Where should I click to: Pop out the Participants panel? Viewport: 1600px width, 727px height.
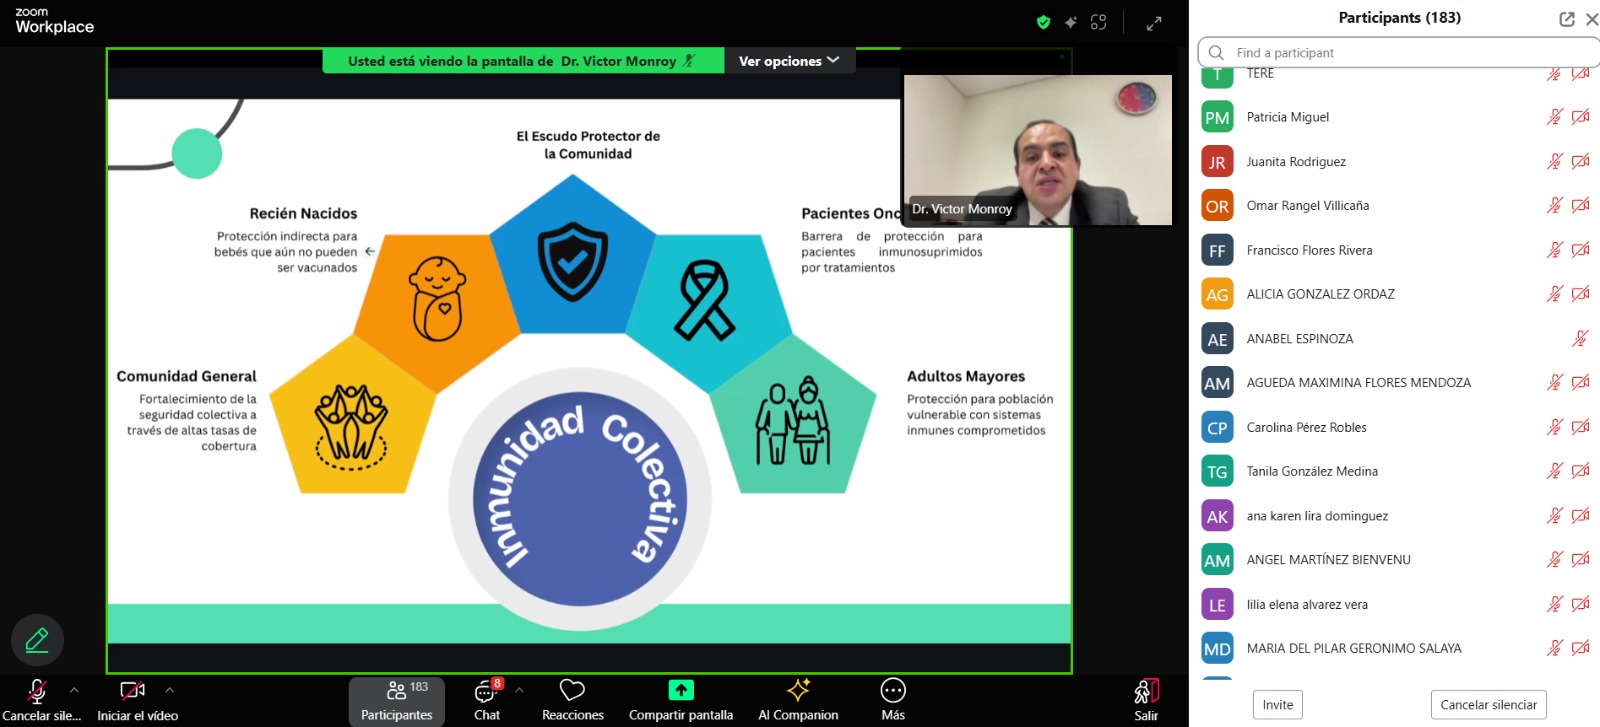(1566, 19)
